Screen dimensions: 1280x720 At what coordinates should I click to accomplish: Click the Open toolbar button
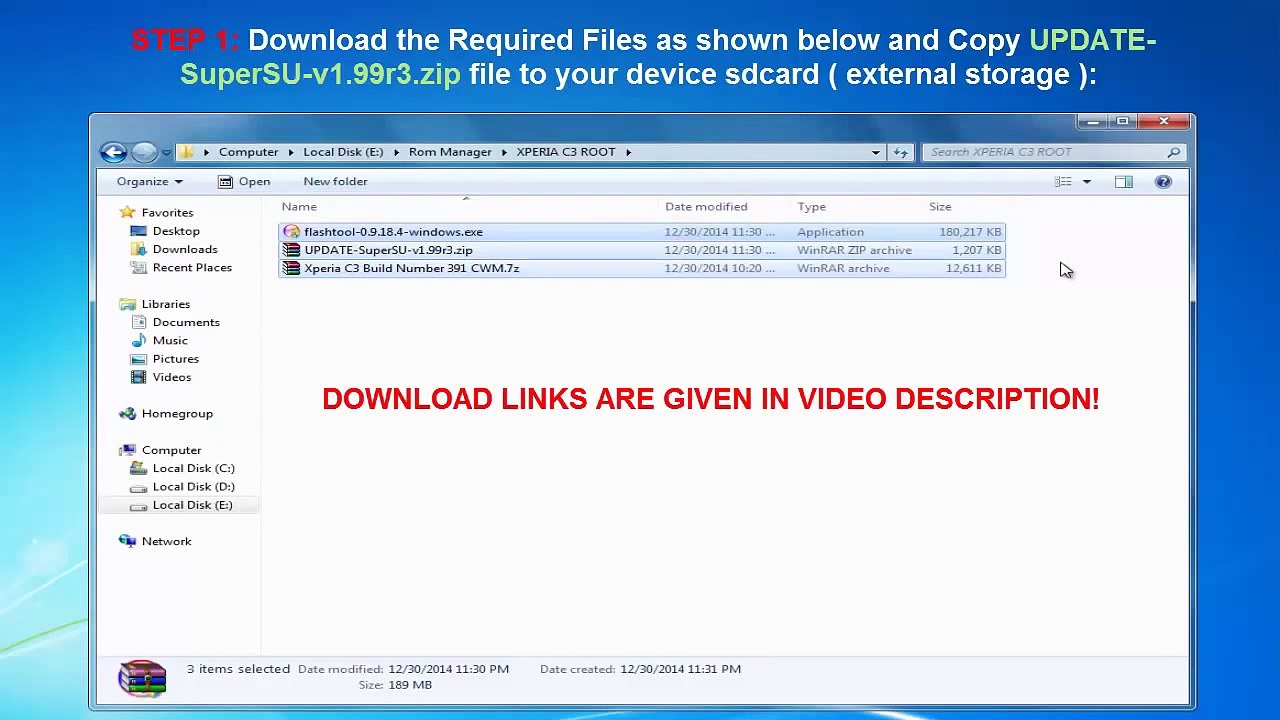pyautogui.click(x=244, y=181)
